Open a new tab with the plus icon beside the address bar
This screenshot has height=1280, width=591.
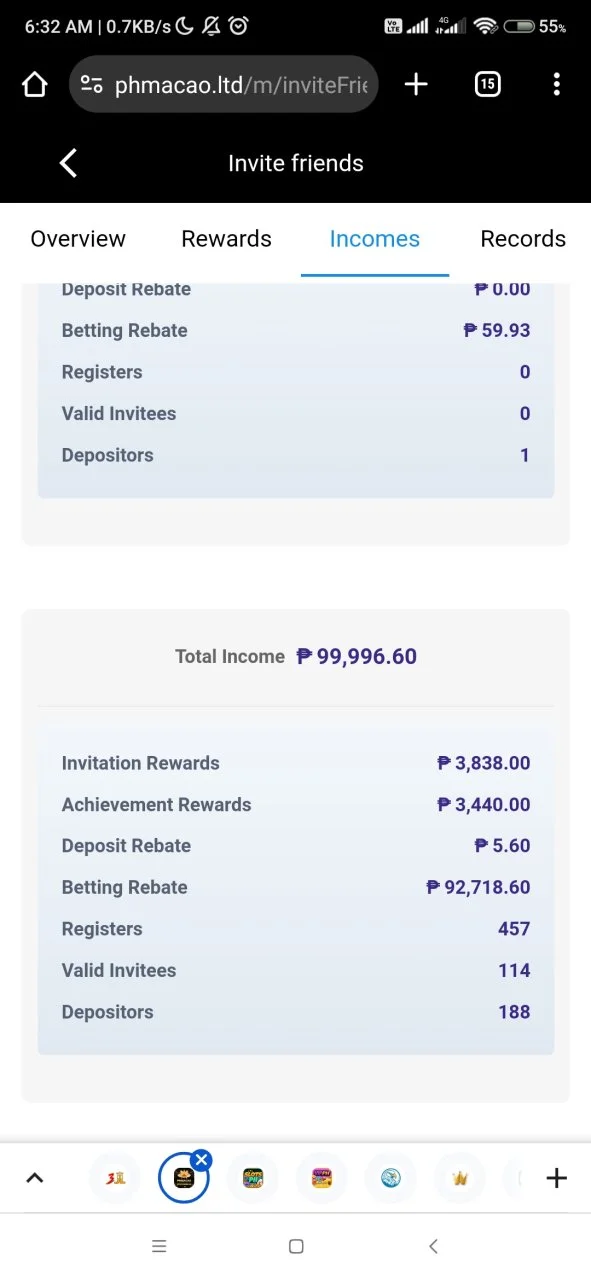click(416, 85)
